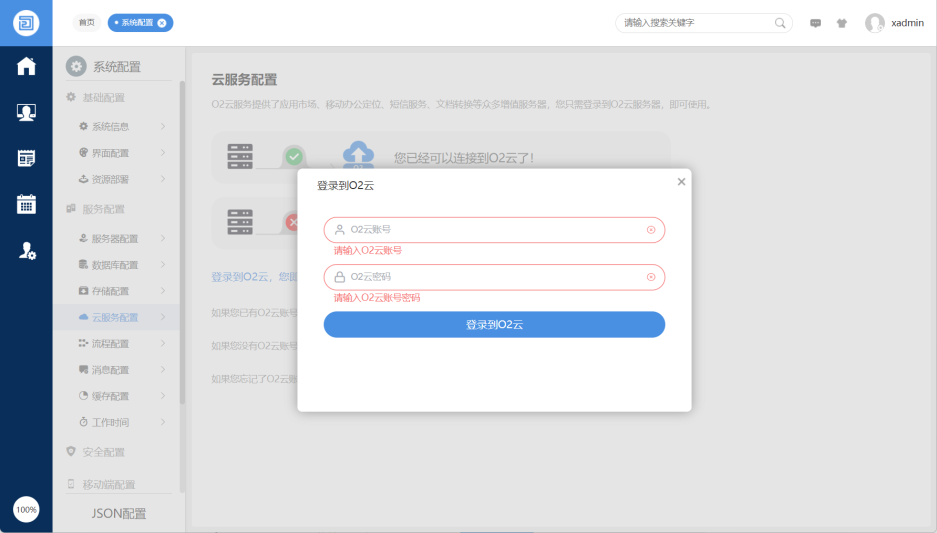
Task: Click the home icon in left sidebar
Action: [x=26, y=66]
